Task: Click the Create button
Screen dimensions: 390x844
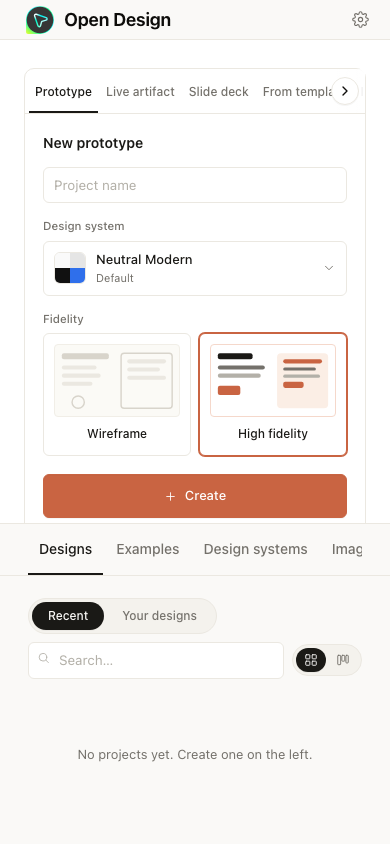Action: (x=195, y=496)
